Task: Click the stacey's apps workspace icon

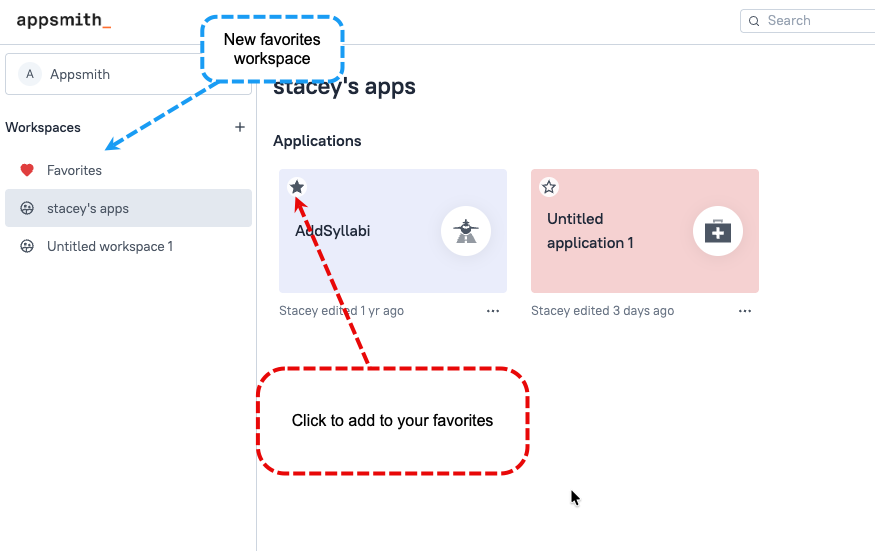Action: (x=27, y=208)
